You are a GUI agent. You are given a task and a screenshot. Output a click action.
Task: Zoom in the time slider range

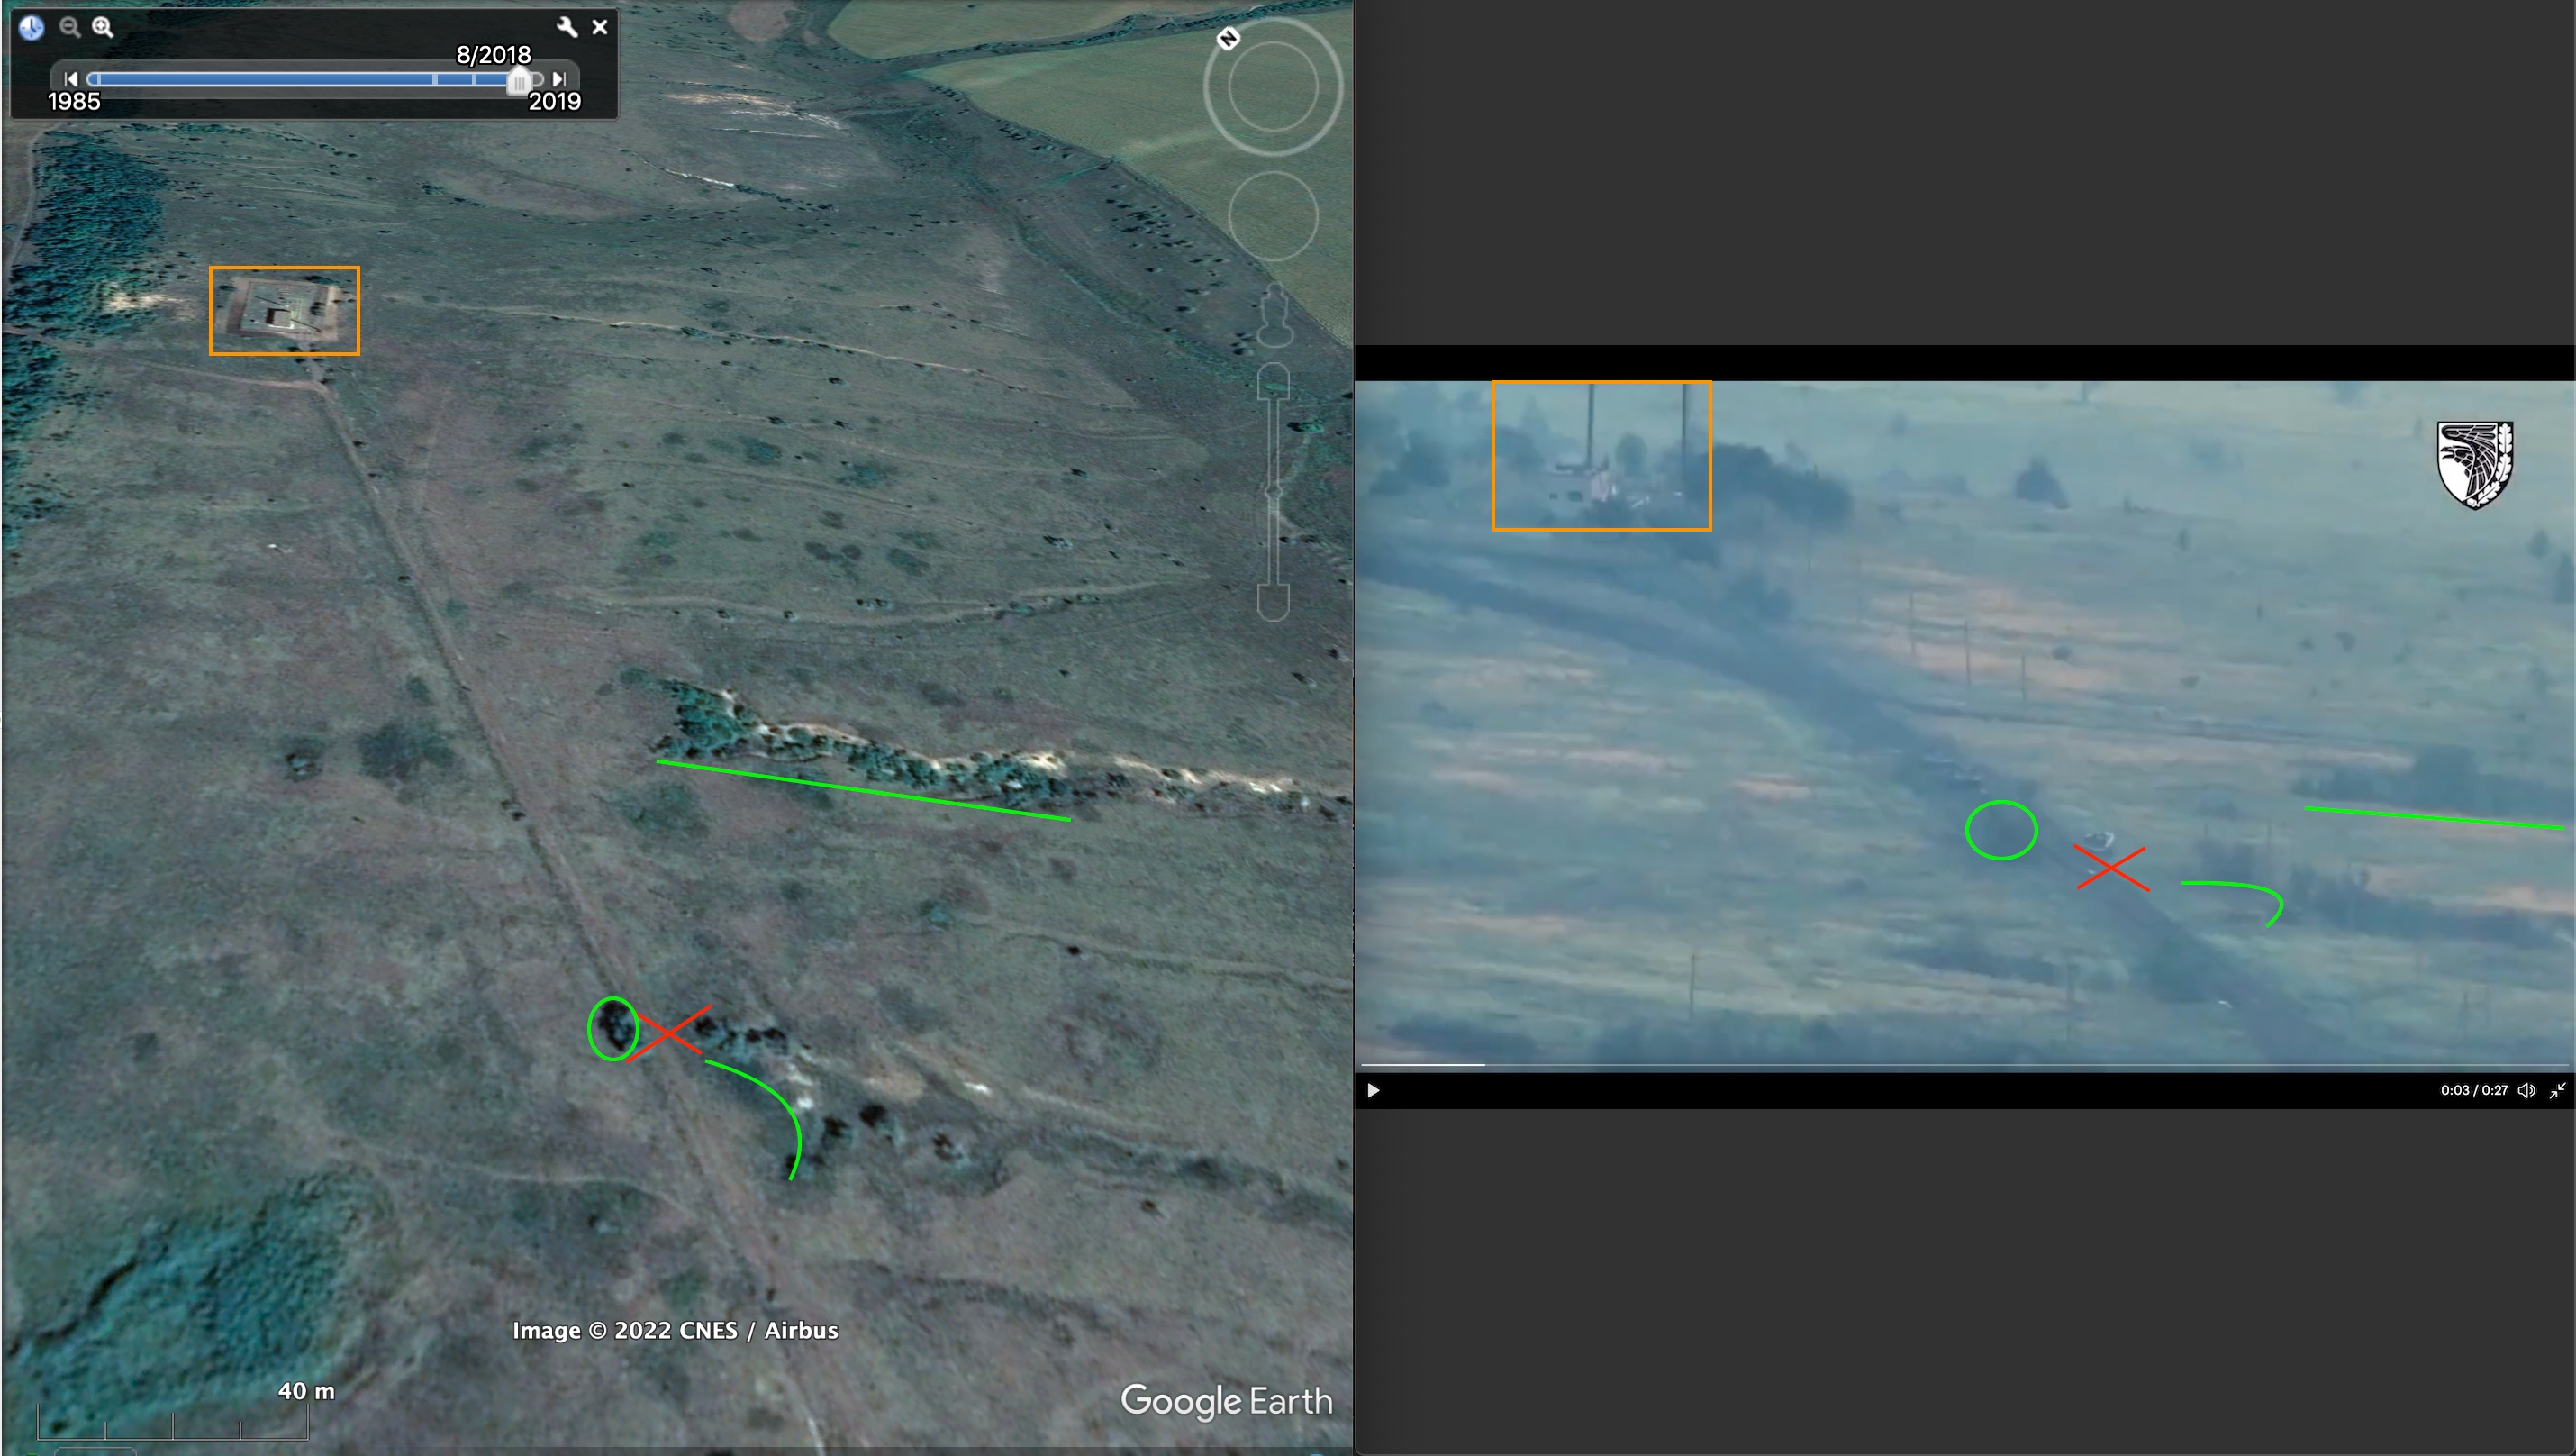(103, 27)
